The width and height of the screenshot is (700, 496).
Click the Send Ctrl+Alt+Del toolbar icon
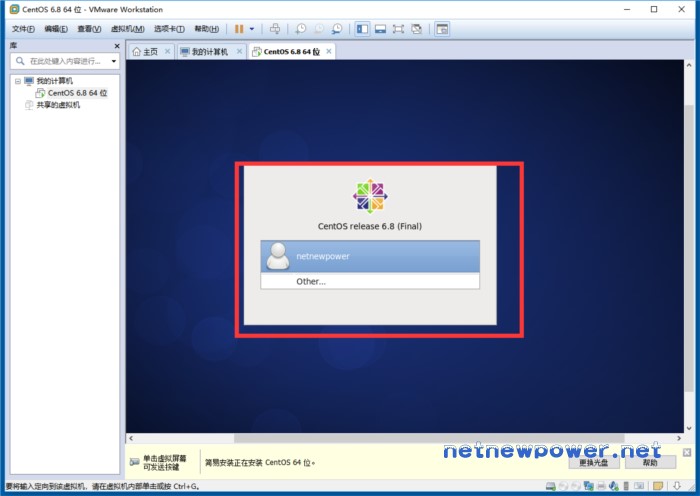pyautogui.click(x=275, y=29)
